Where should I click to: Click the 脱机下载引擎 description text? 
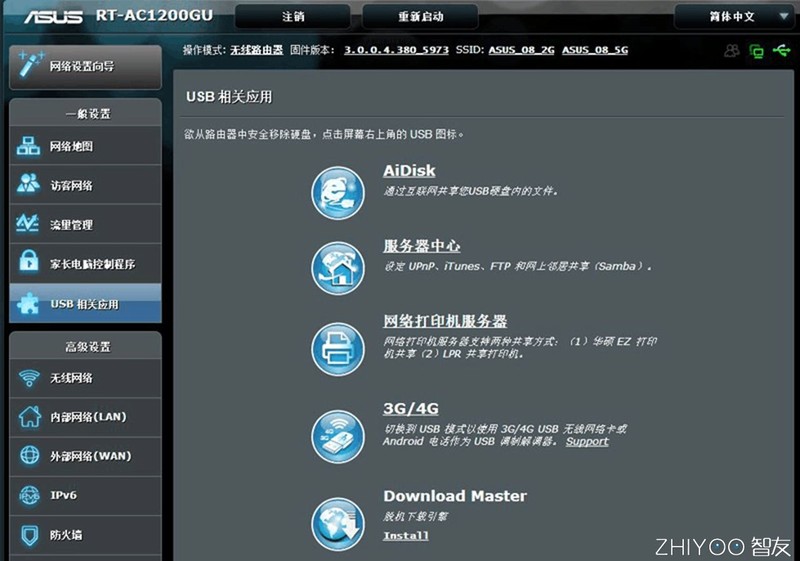click(415, 516)
